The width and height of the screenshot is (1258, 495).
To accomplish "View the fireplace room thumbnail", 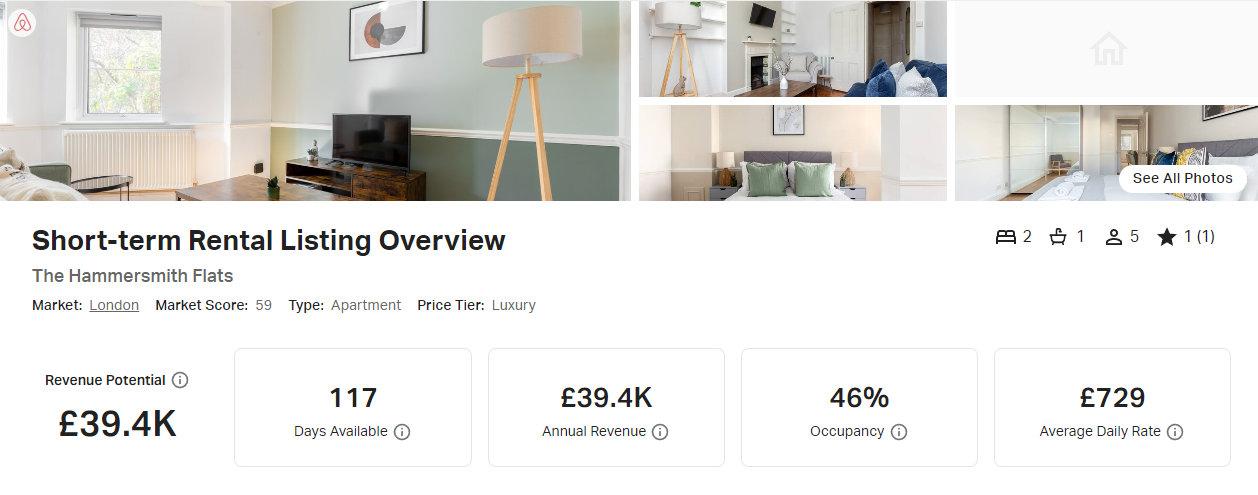I will tap(793, 48).
